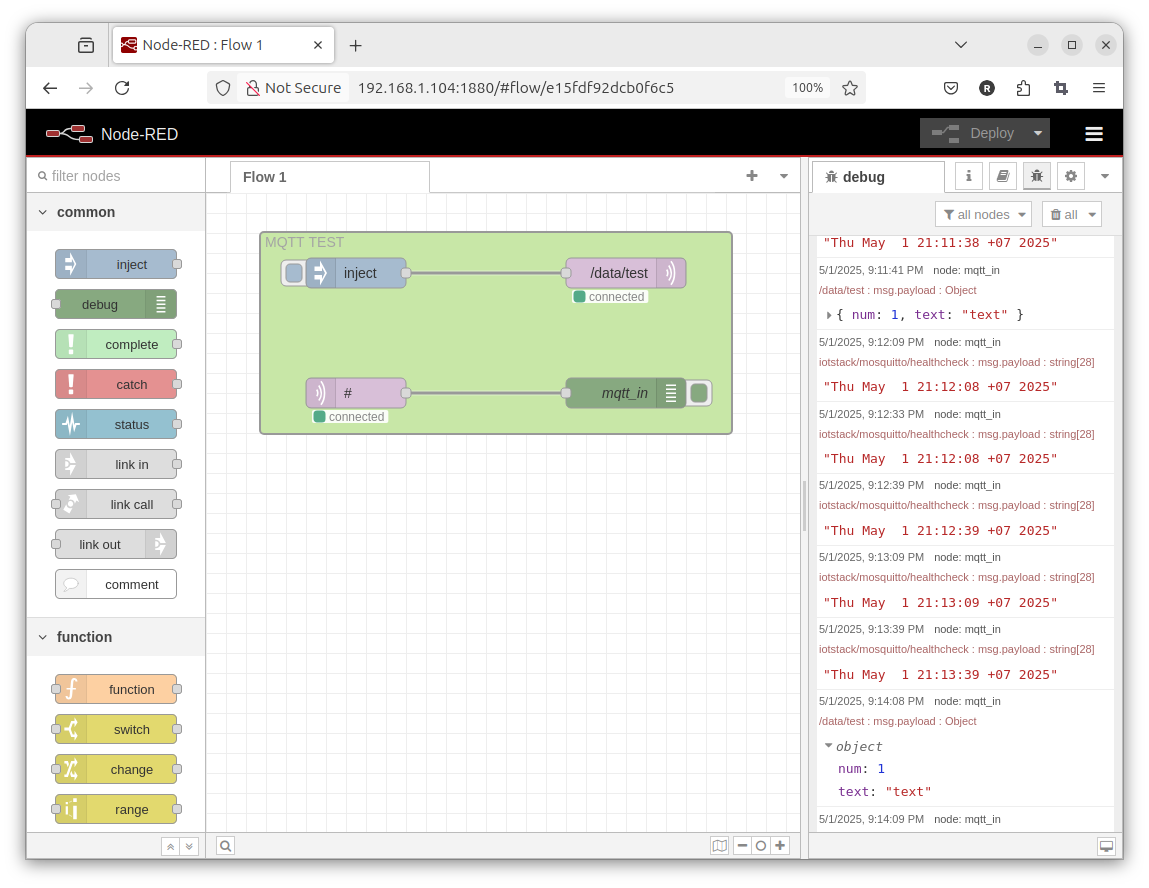
Task: Zoom out the flow canvas
Action: 742,846
